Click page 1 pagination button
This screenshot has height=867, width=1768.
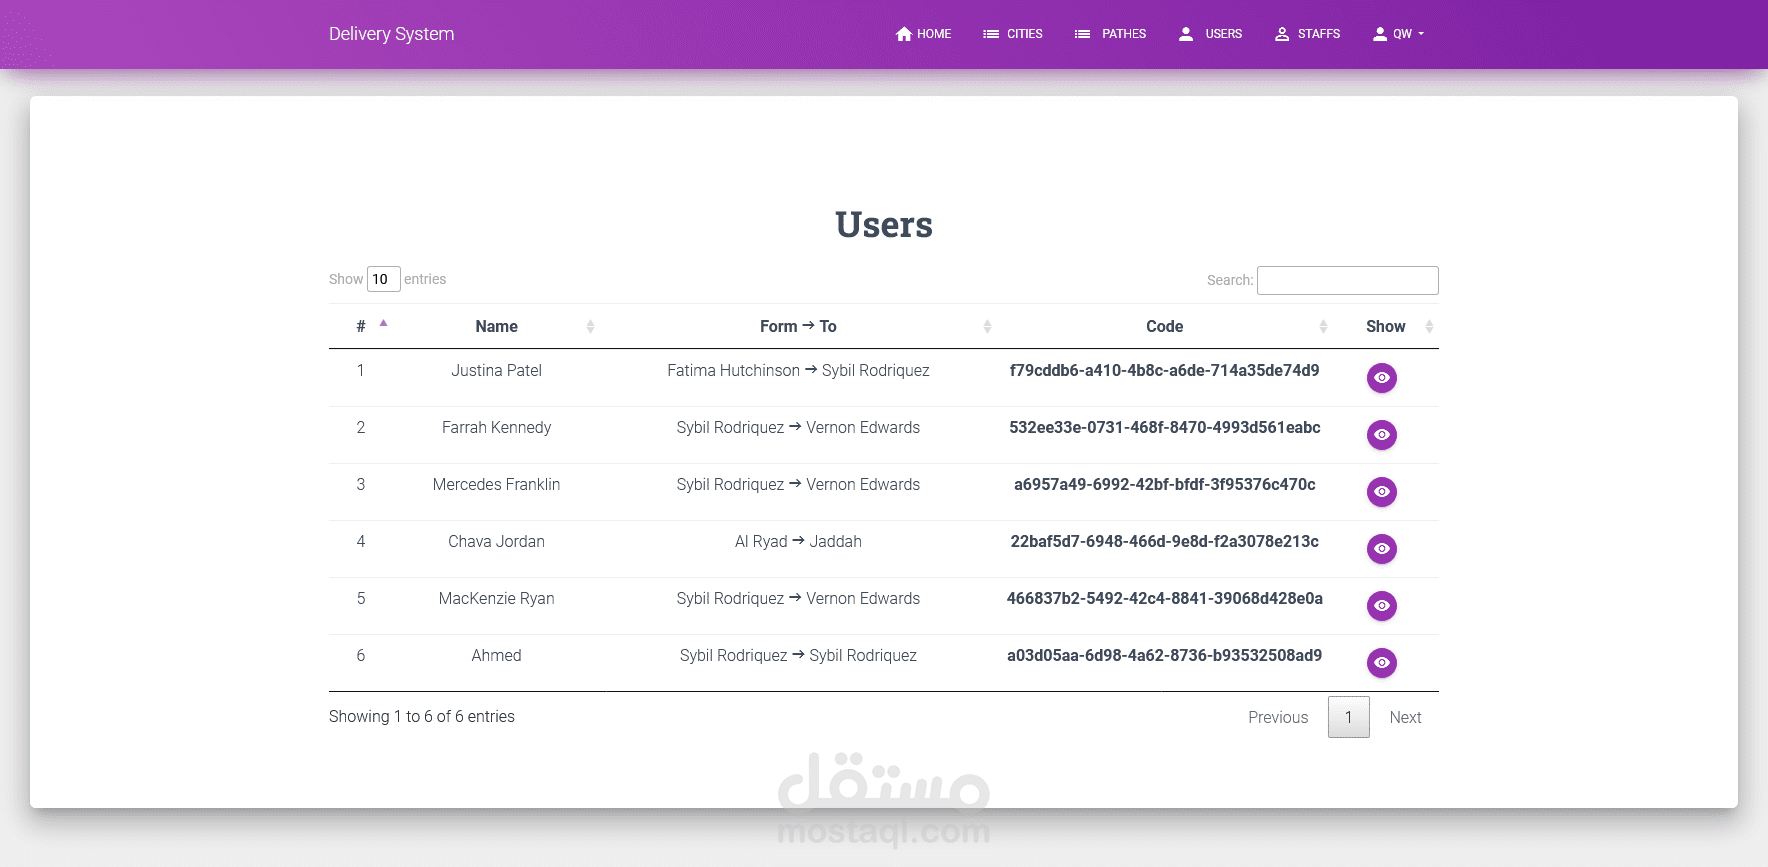(x=1348, y=717)
